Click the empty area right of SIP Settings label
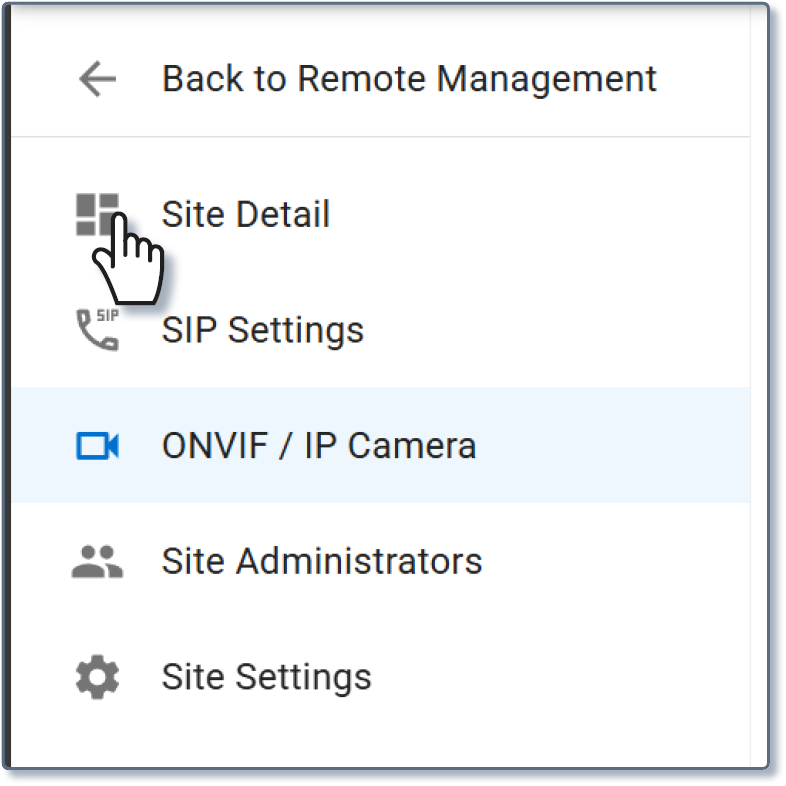The image size is (786, 786). (x=560, y=330)
